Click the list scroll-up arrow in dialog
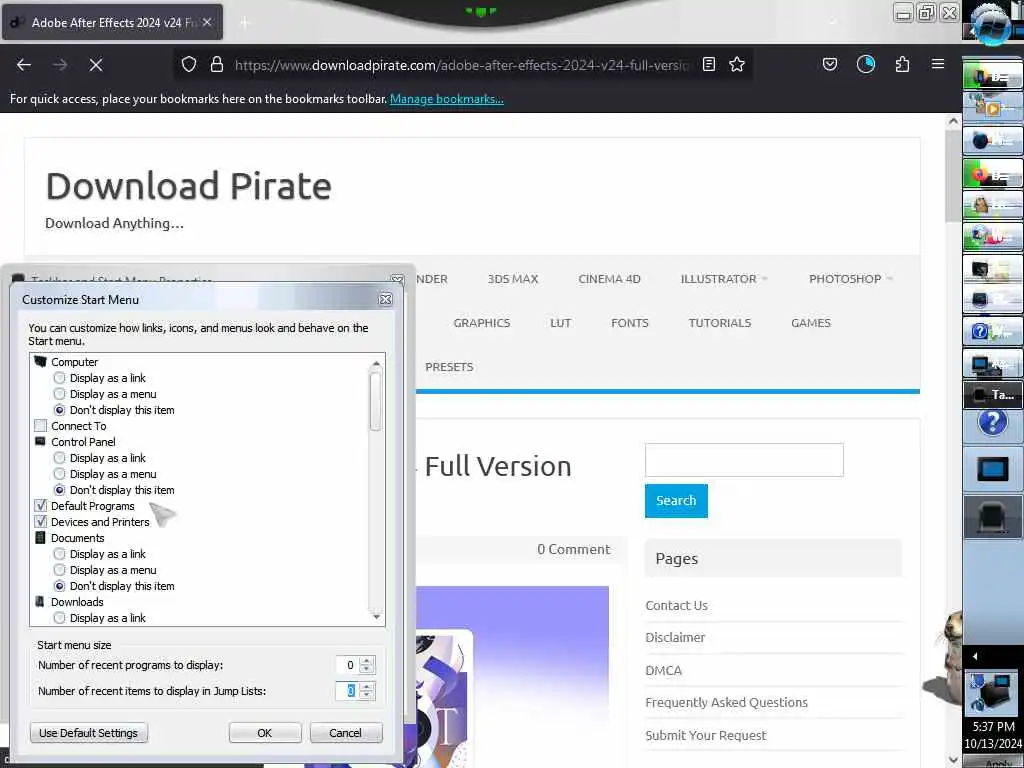1024x768 pixels. click(376, 362)
